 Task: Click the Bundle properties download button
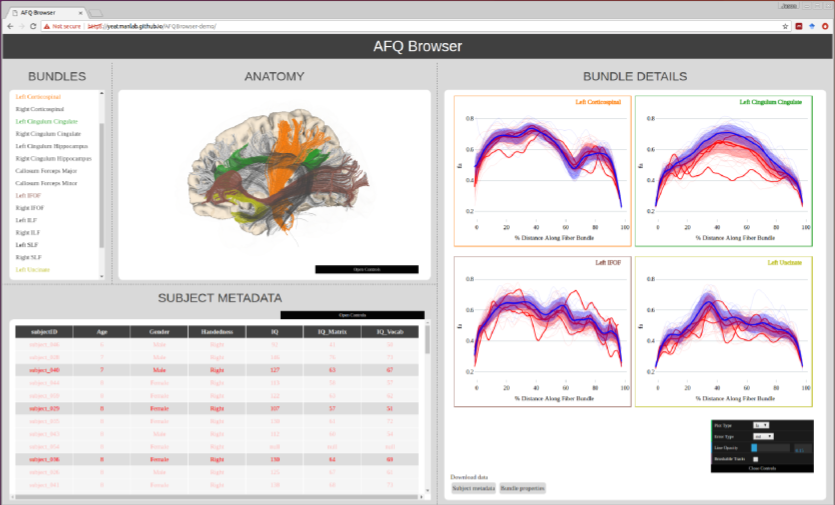(x=522, y=488)
